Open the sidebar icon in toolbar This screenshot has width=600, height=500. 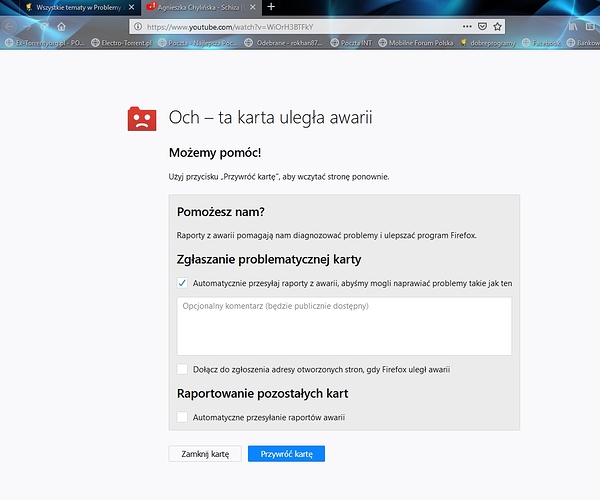(x=590, y=26)
